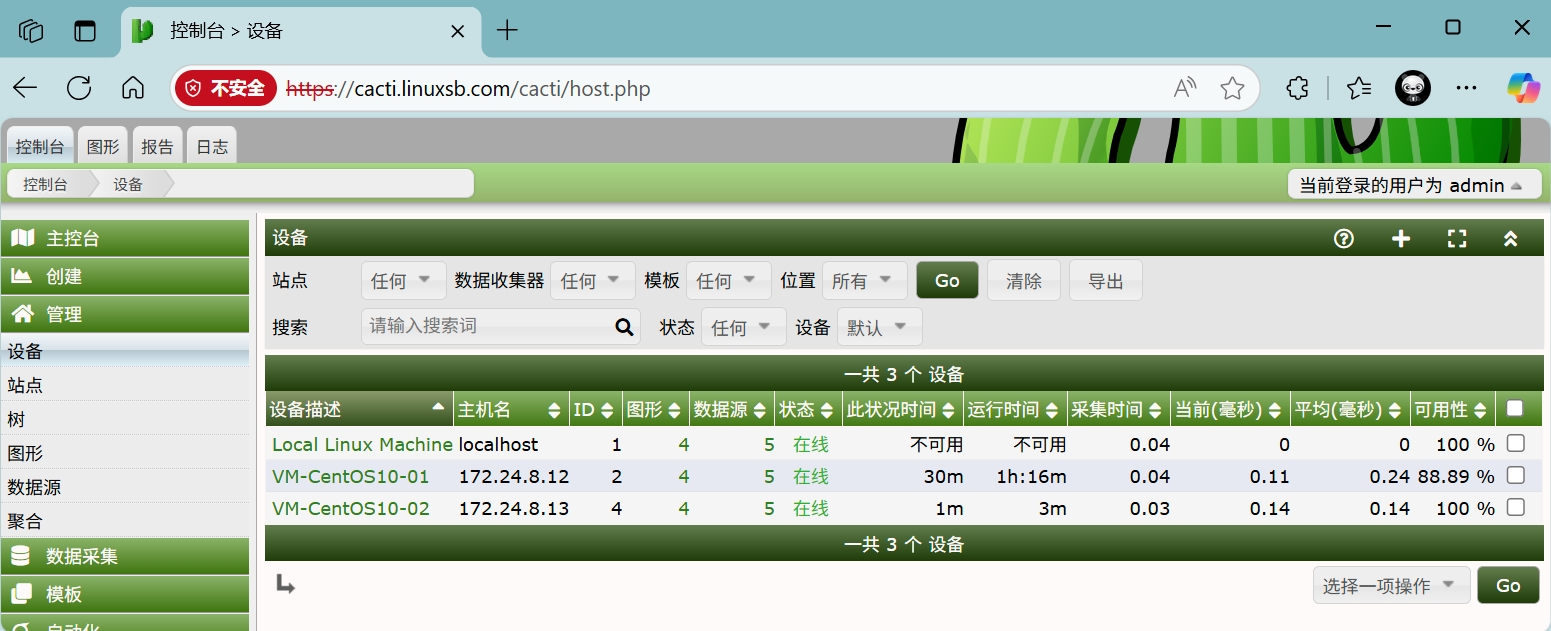Open the Copilot sidebar icon
Viewport: 1551px width, 631px height.
(1523, 88)
